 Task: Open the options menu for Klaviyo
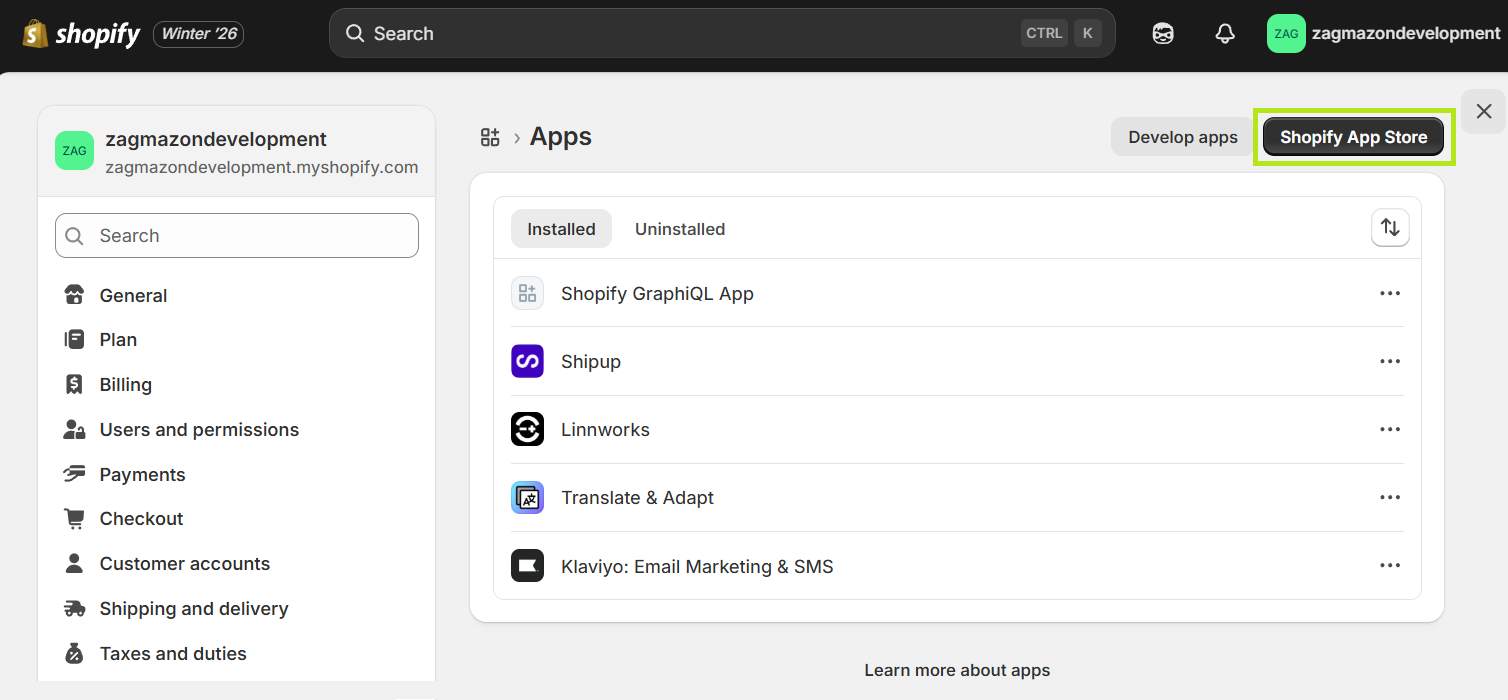1390,565
